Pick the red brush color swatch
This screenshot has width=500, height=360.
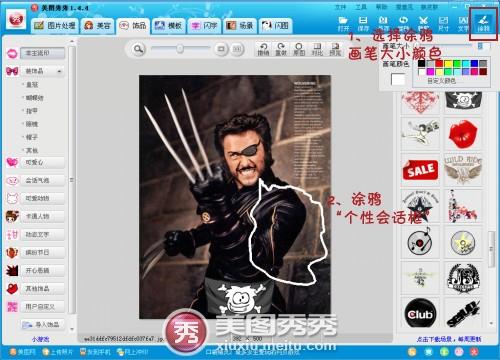point(439,63)
